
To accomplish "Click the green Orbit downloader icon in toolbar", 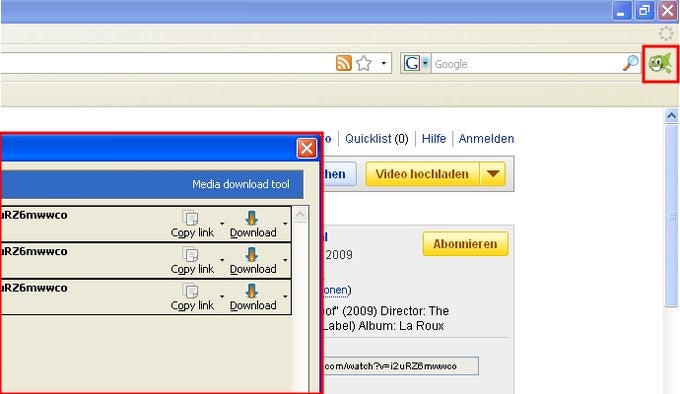I will pyautogui.click(x=660, y=64).
